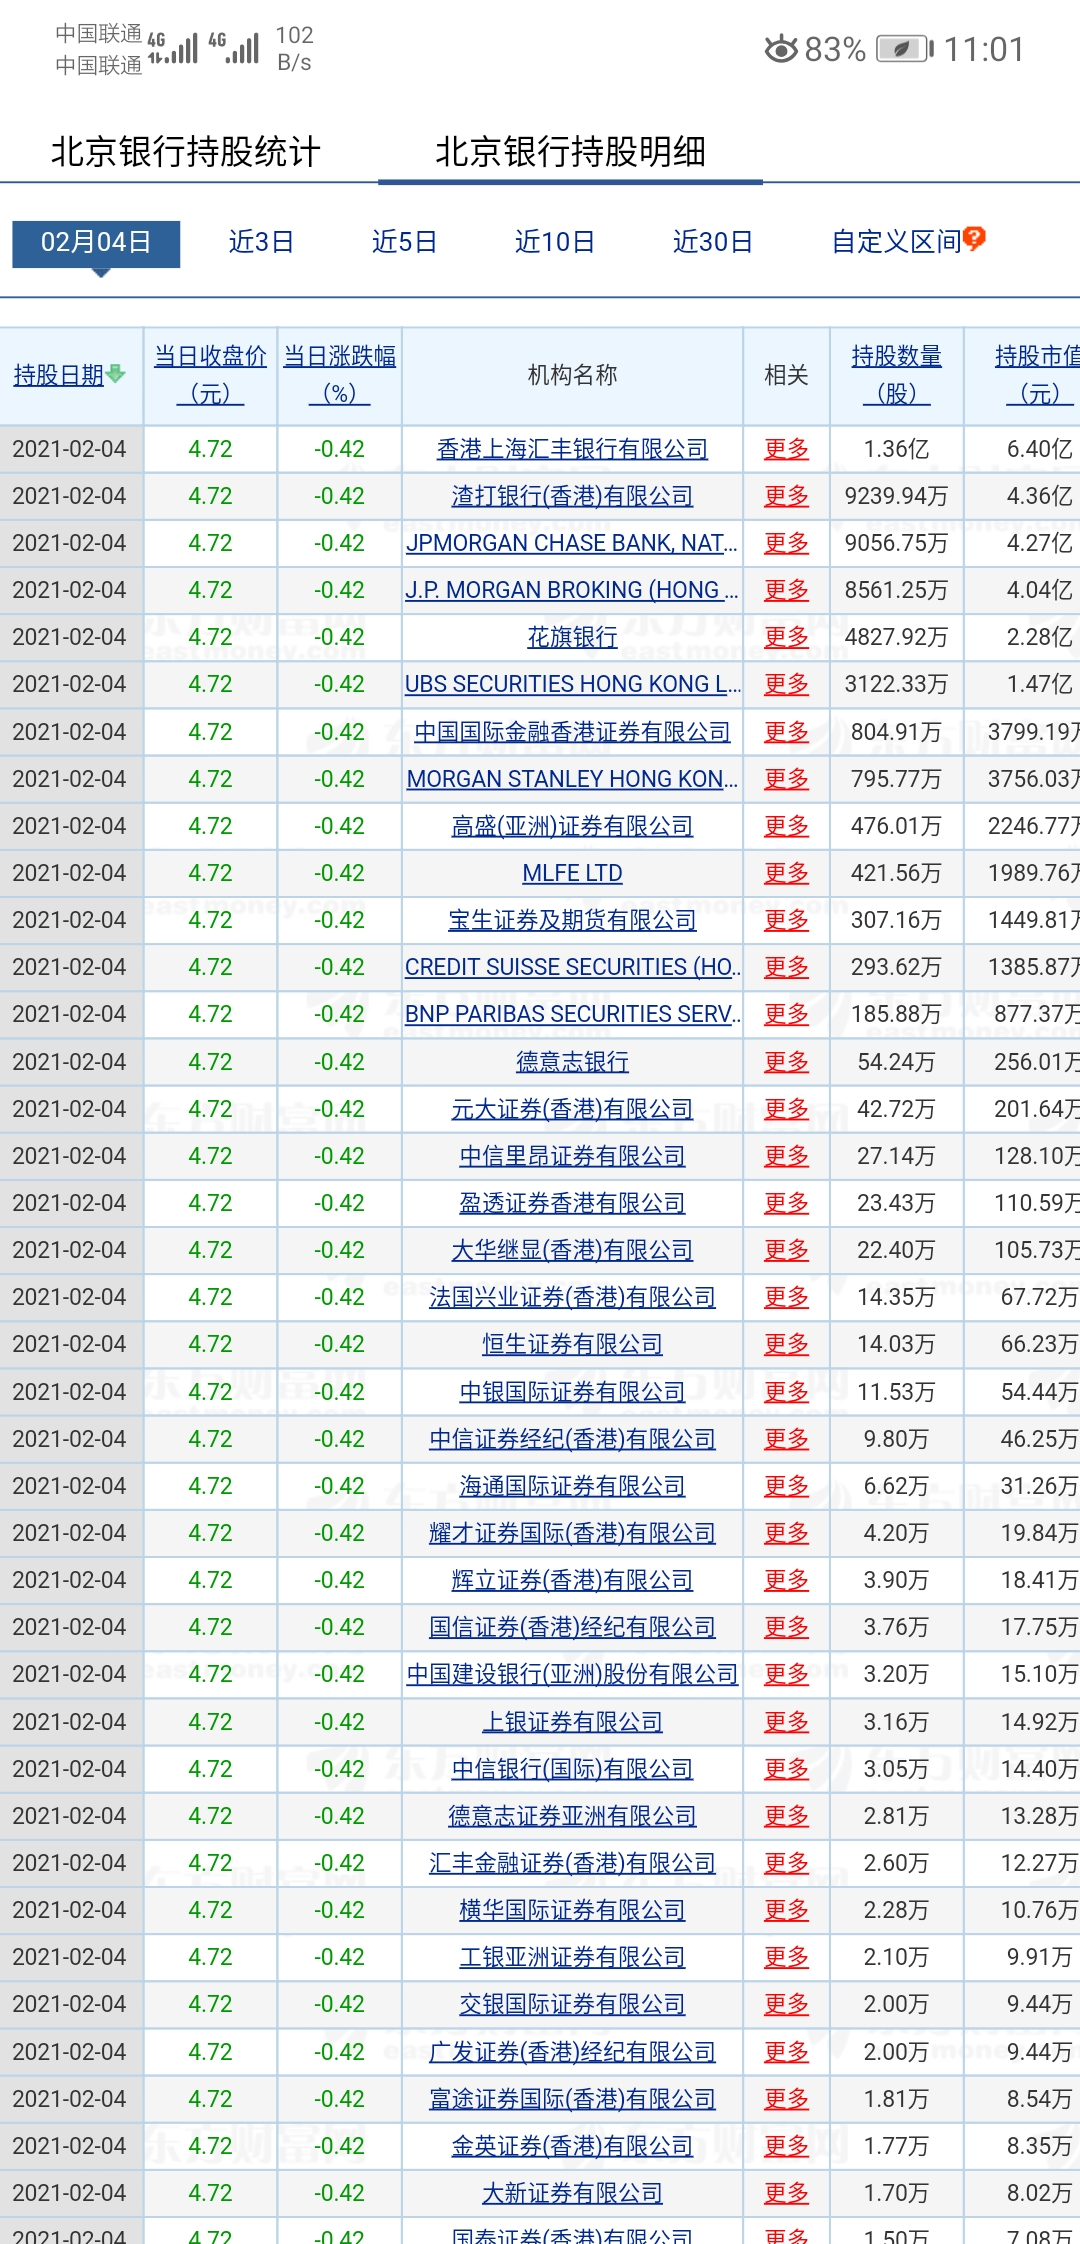This screenshot has height=2244, width=1080.
Task: Click 更多 in the 大新证券有限公司 row
Action: [786, 2194]
